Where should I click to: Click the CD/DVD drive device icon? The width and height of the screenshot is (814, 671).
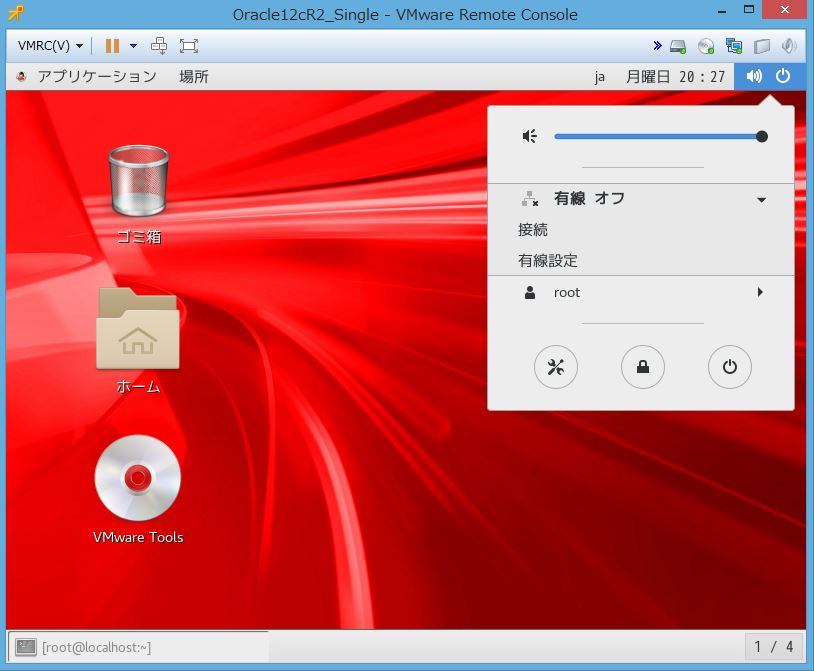click(x=706, y=46)
